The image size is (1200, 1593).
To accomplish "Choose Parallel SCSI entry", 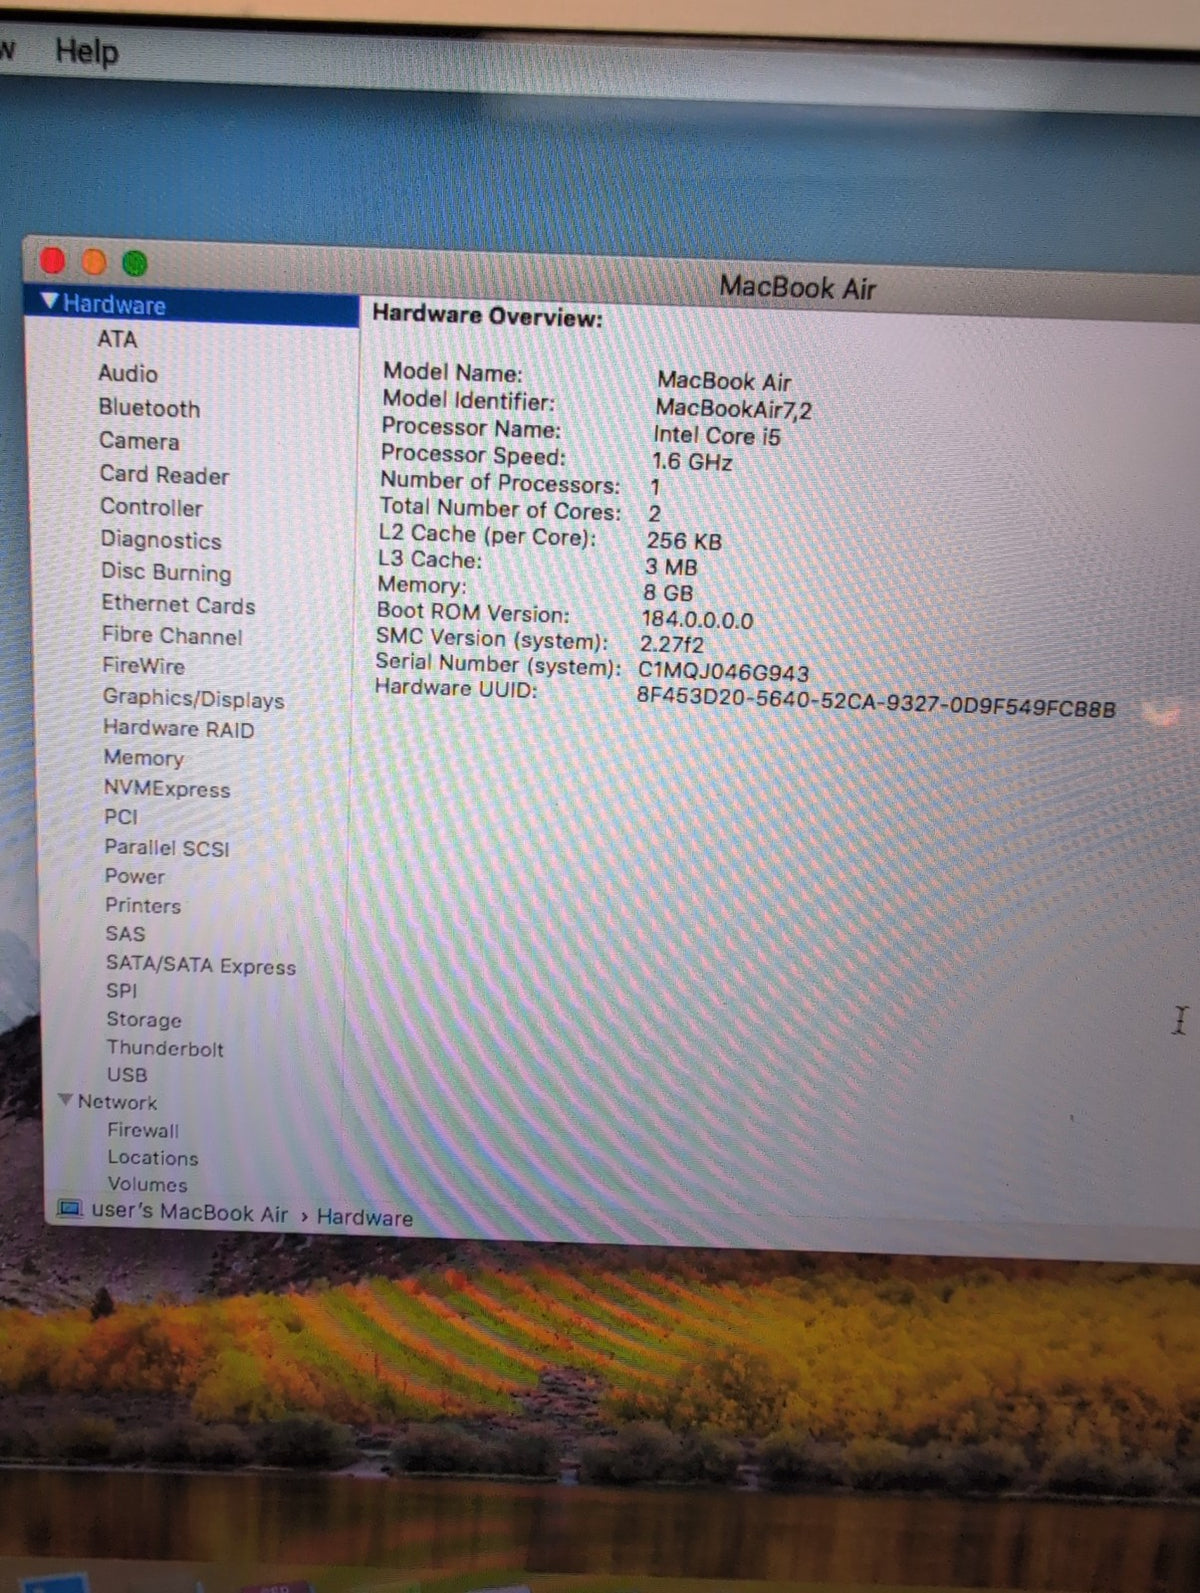I will (167, 847).
